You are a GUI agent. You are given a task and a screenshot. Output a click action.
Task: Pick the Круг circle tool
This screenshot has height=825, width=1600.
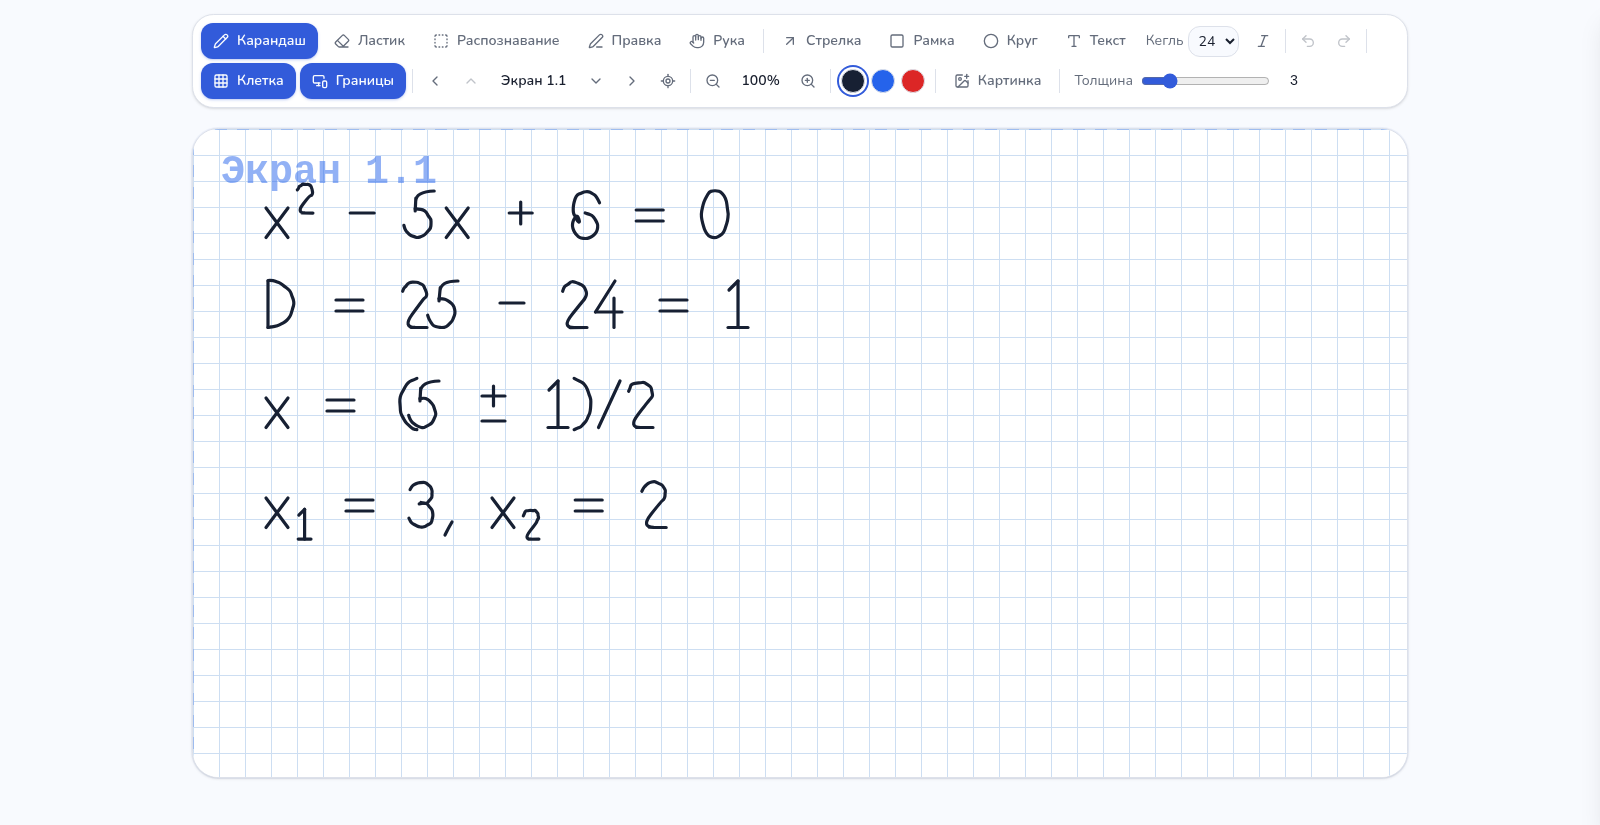1010,41
